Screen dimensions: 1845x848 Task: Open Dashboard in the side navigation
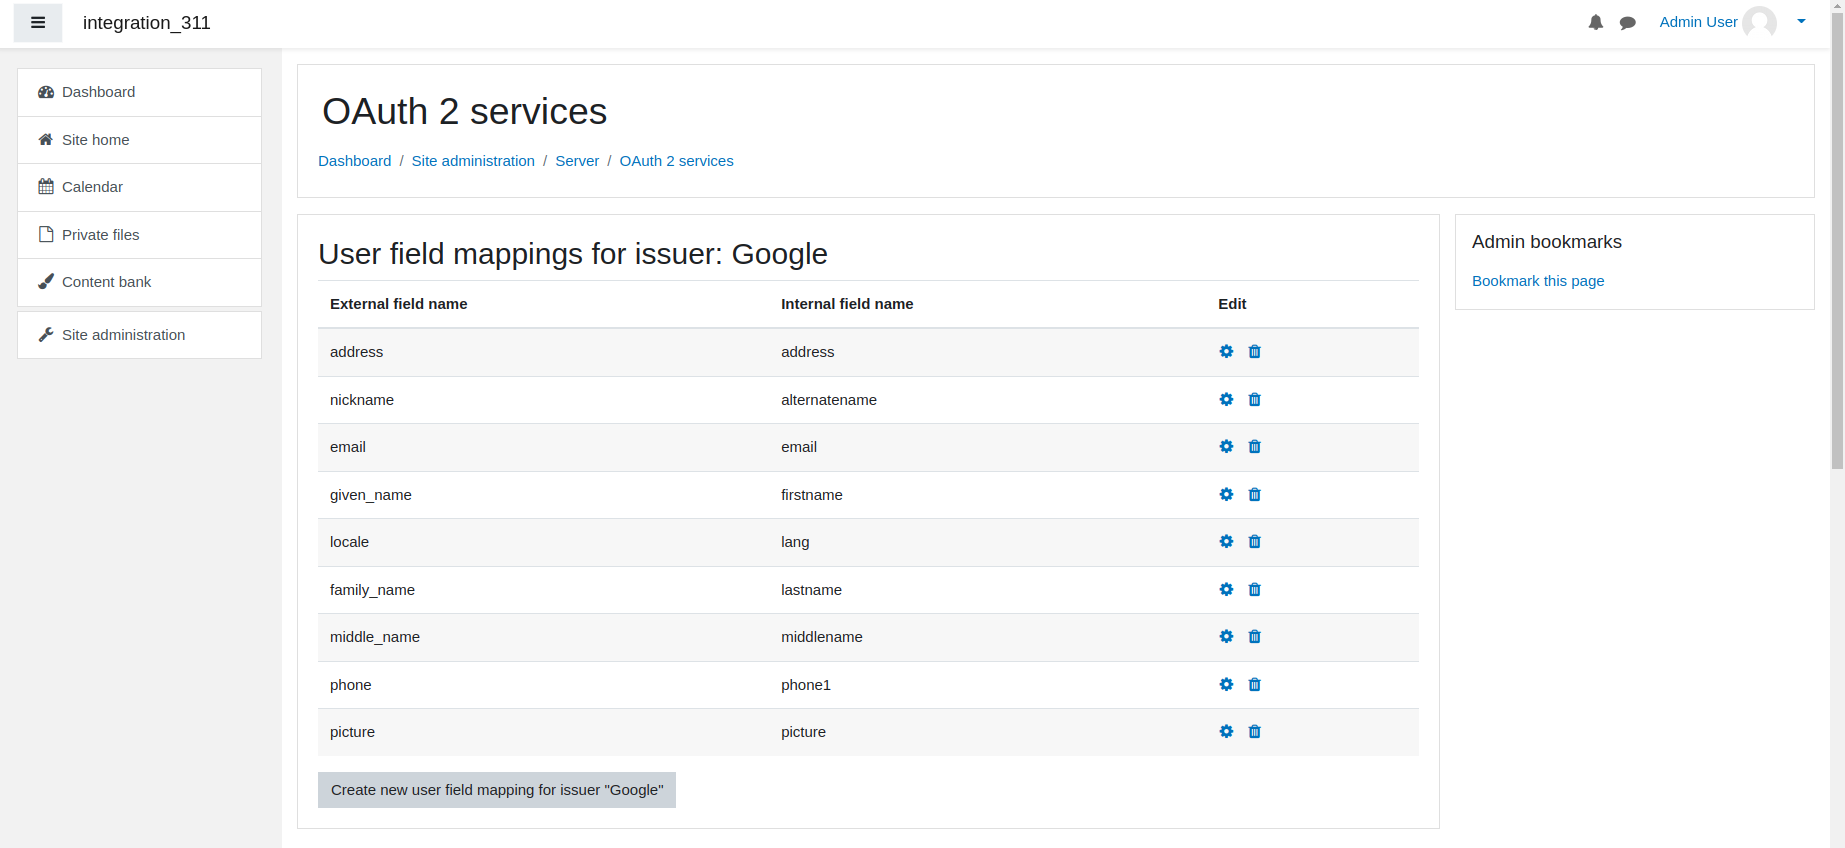coord(139,92)
